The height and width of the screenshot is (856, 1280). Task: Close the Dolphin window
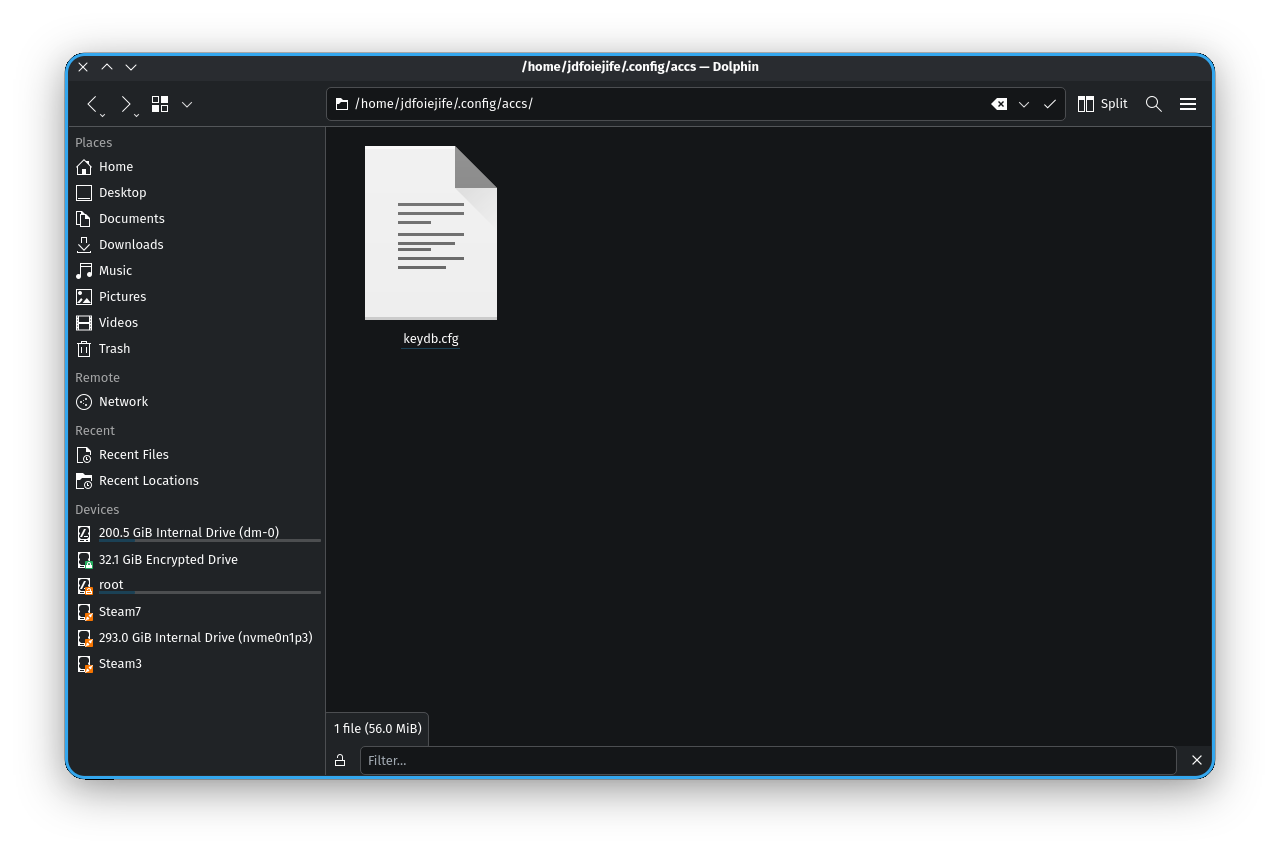pos(83,67)
